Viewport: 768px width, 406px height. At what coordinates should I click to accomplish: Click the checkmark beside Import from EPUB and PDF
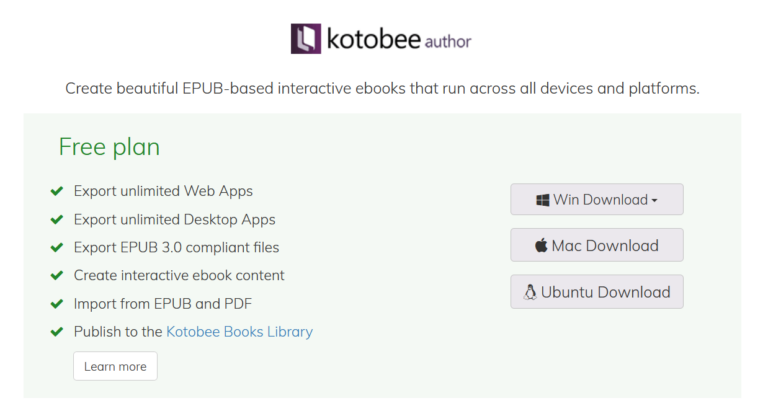coord(56,303)
